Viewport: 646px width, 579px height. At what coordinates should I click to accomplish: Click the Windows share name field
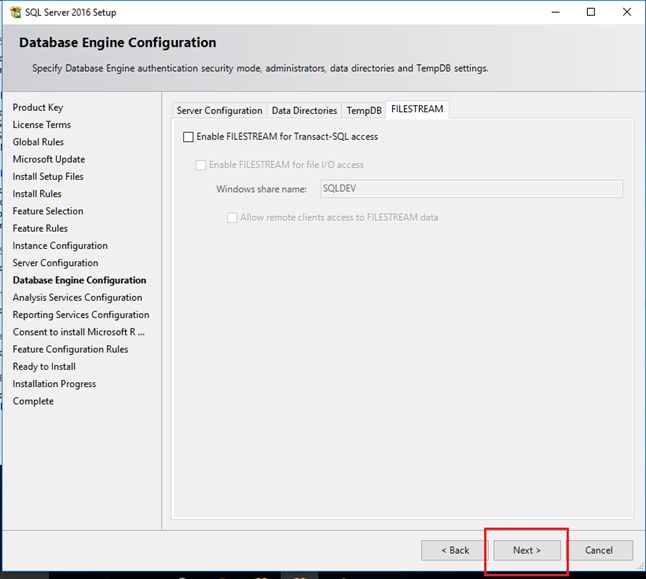click(471, 189)
